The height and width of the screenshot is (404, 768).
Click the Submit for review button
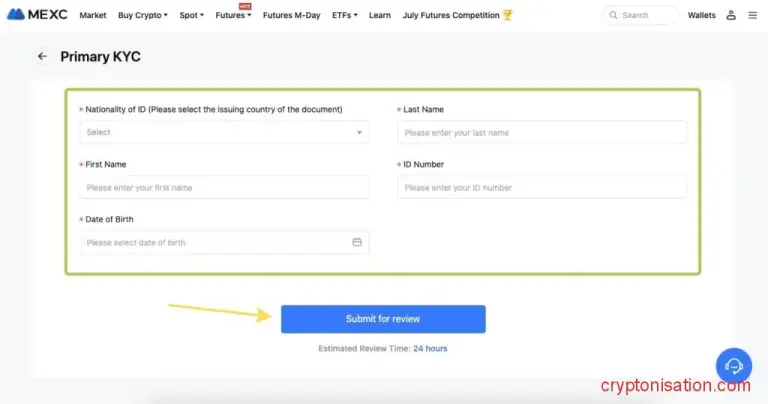pyautogui.click(x=383, y=319)
